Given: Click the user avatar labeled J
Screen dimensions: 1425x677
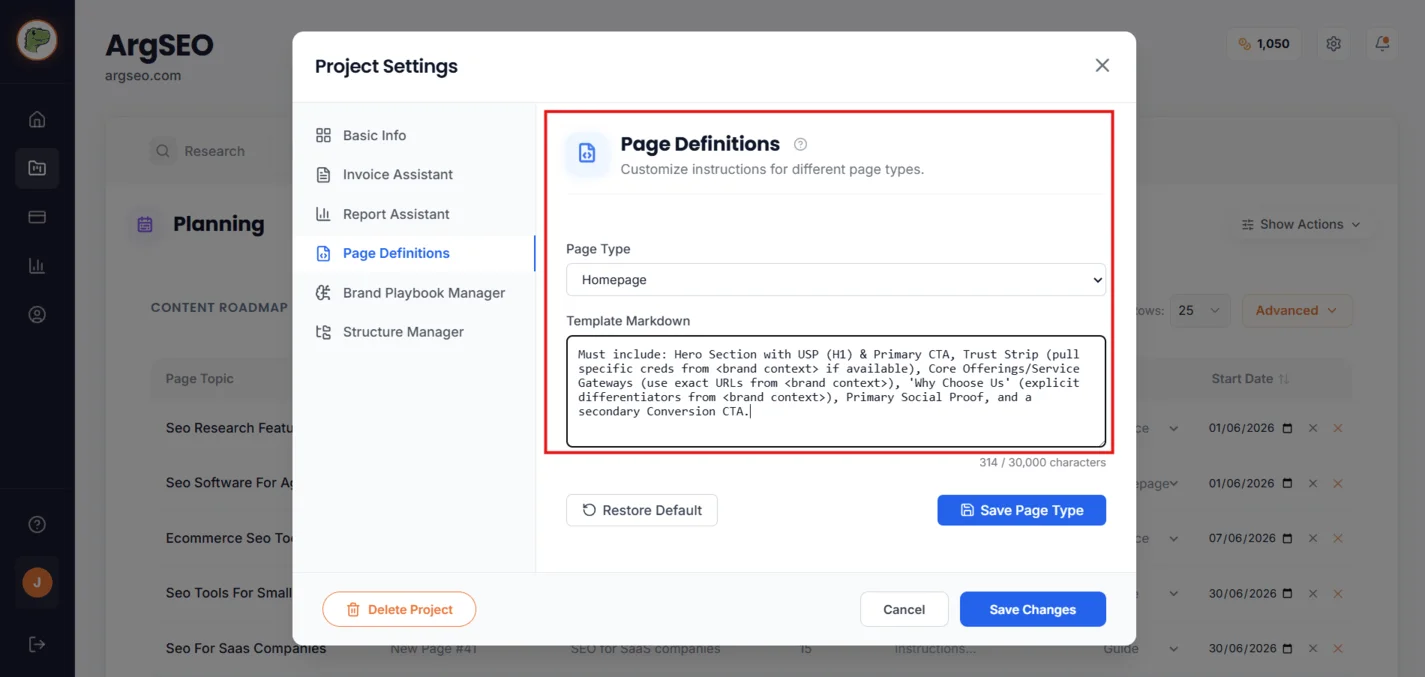Looking at the screenshot, I should tap(37, 582).
